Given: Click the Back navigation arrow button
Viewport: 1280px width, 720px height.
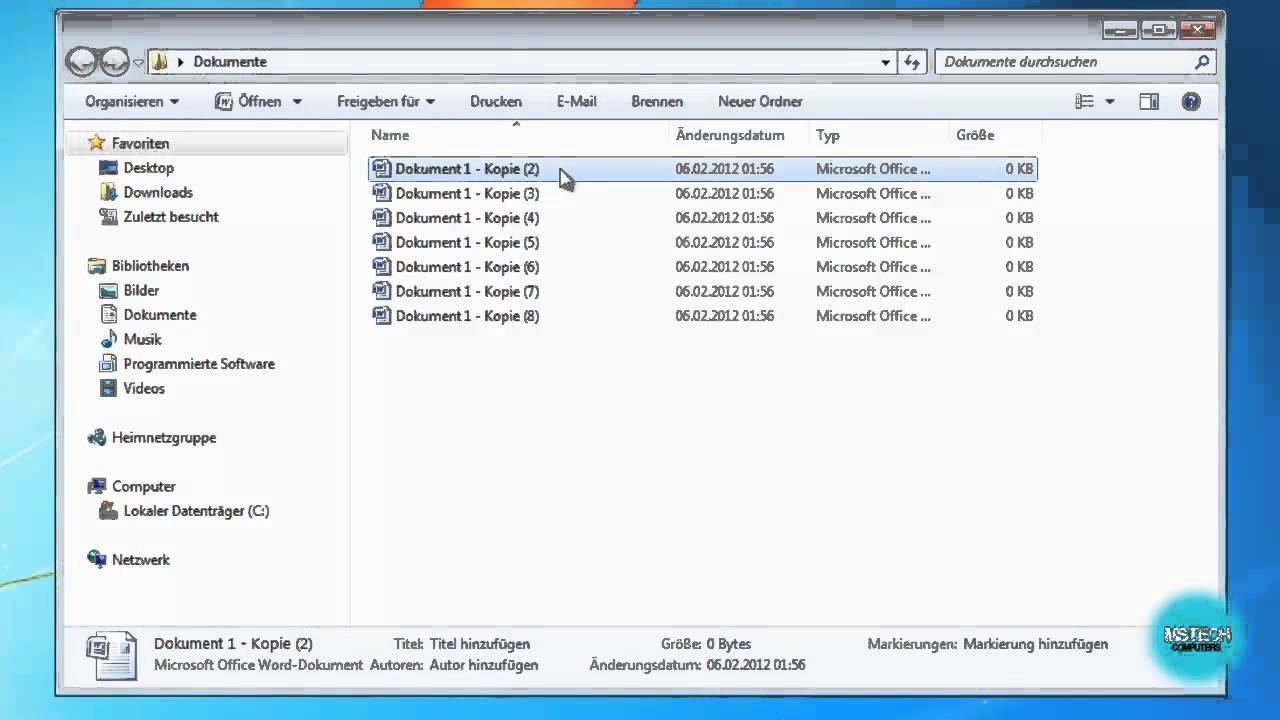Looking at the screenshot, I should (x=82, y=62).
